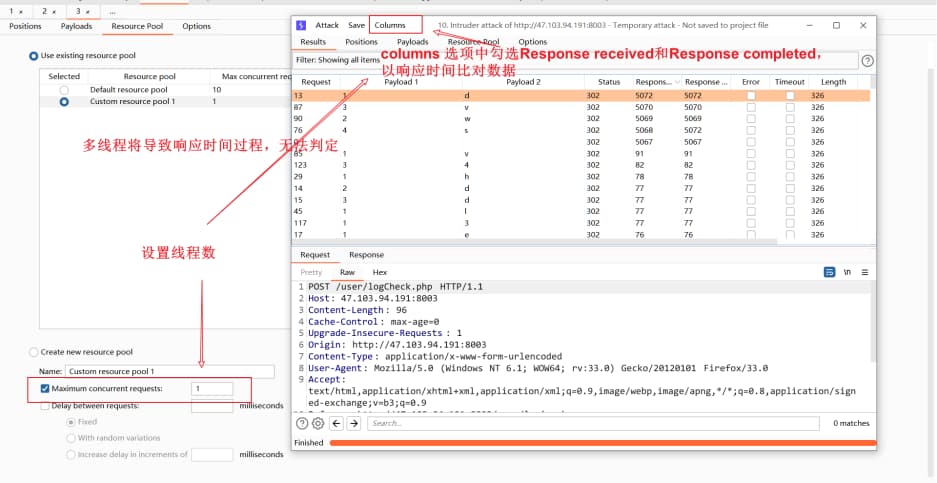Sort results by Status column header
The width and height of the screenshot is (937, 483).
609,82
